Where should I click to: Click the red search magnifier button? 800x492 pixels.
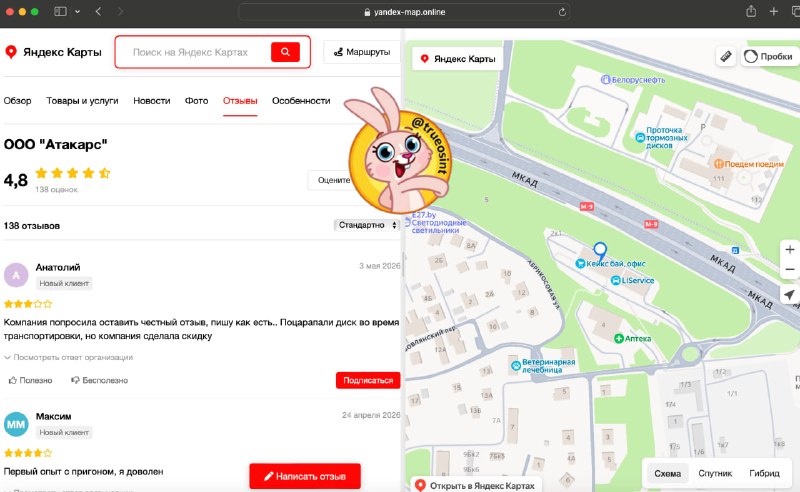pos(285,52)
